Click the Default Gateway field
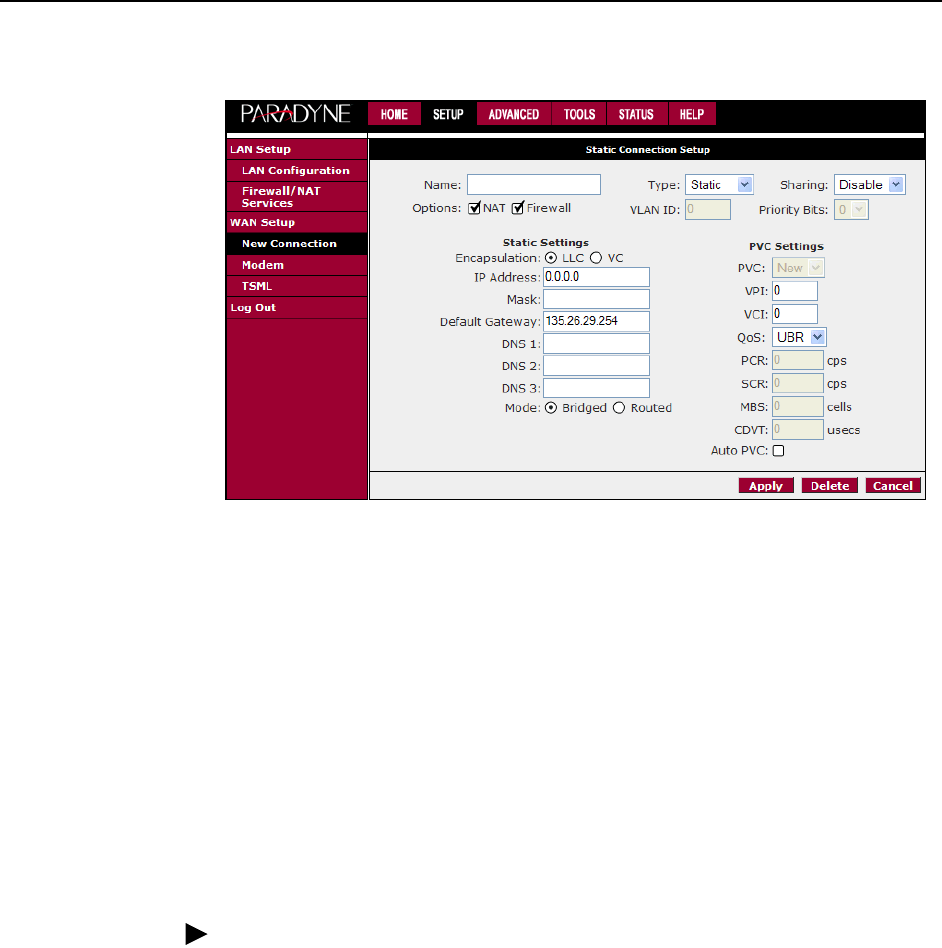 tap(596, 321)
